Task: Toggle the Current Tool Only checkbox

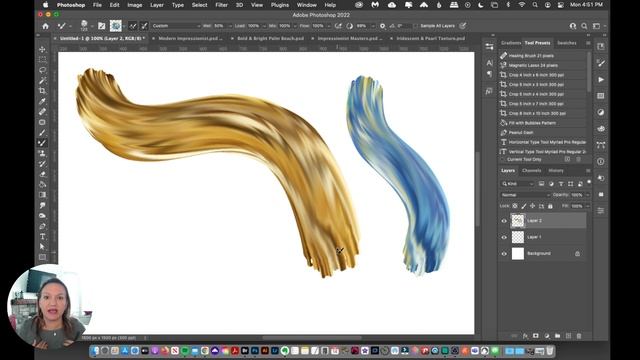Action: [x=503, y=159]
